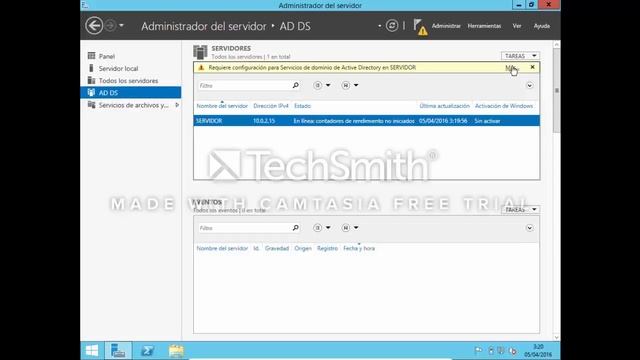This screenshot has width=640, height=360.
Task: Open the Administrar menu
Action: (446, 26)
